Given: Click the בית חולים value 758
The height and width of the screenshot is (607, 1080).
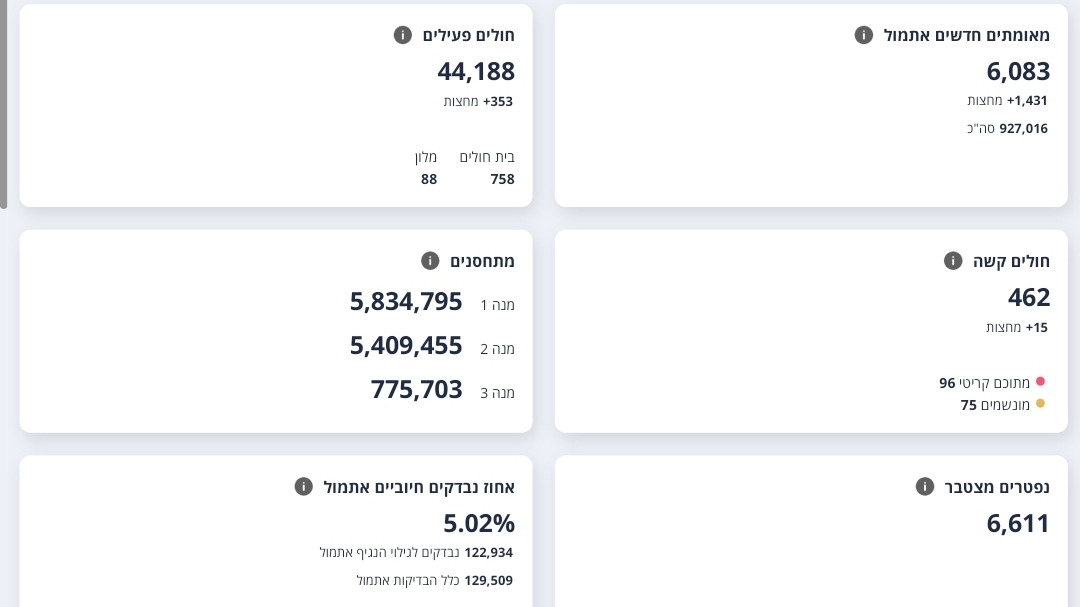Looking at the screenshot, I should point(502,179).
